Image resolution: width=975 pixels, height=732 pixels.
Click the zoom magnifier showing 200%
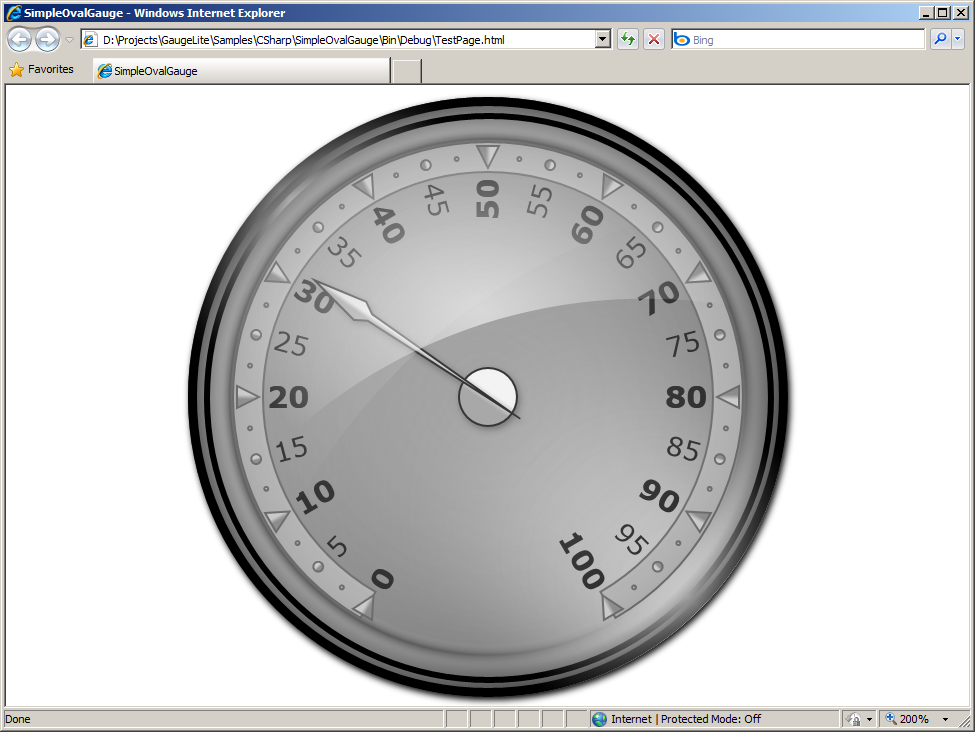coord(890,719)
